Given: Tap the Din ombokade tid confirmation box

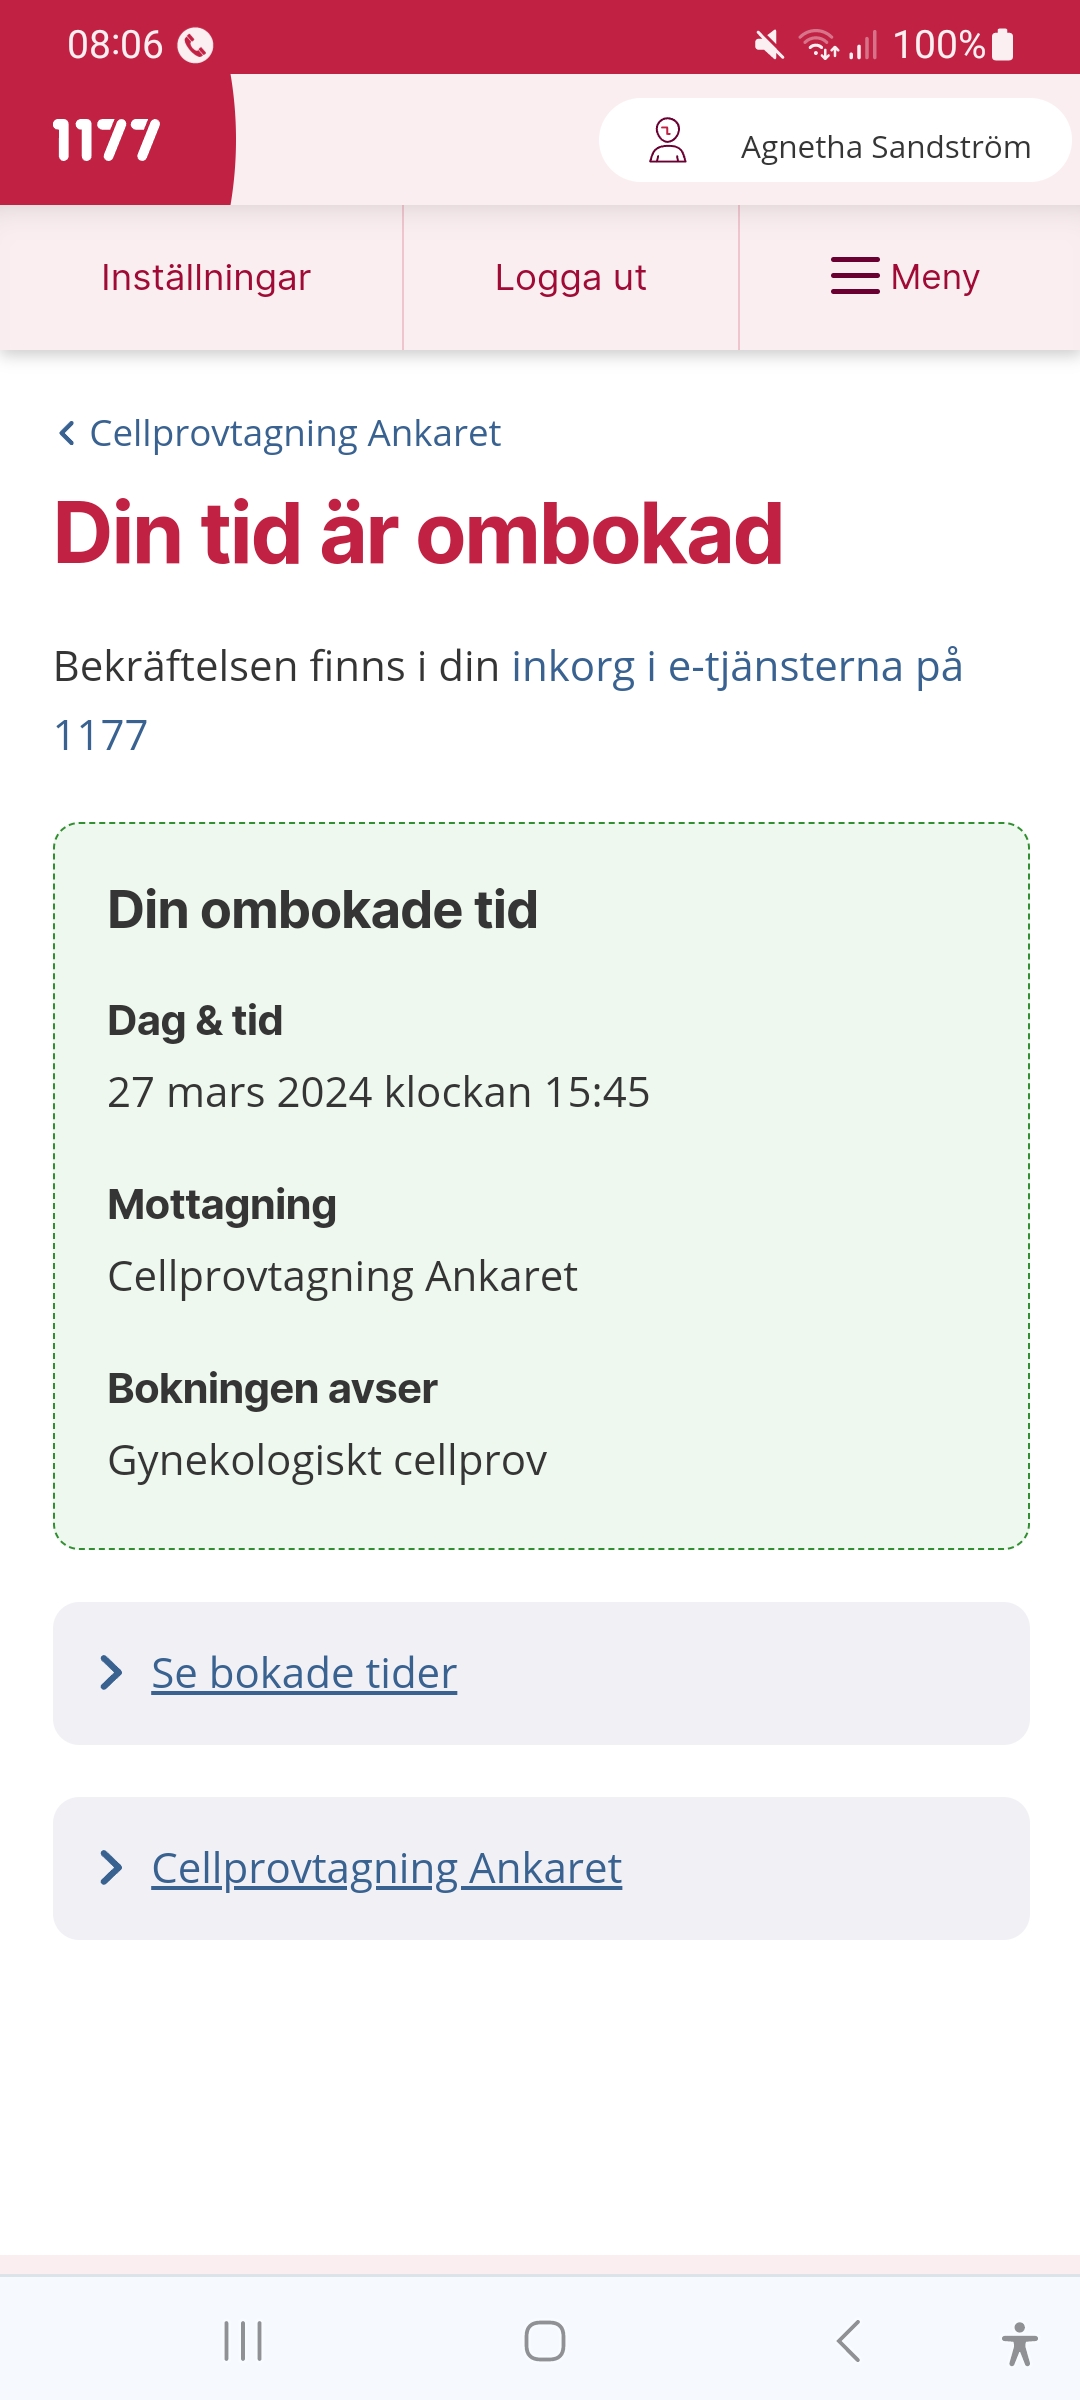Looking at the screenshot, I should 541,1185.
